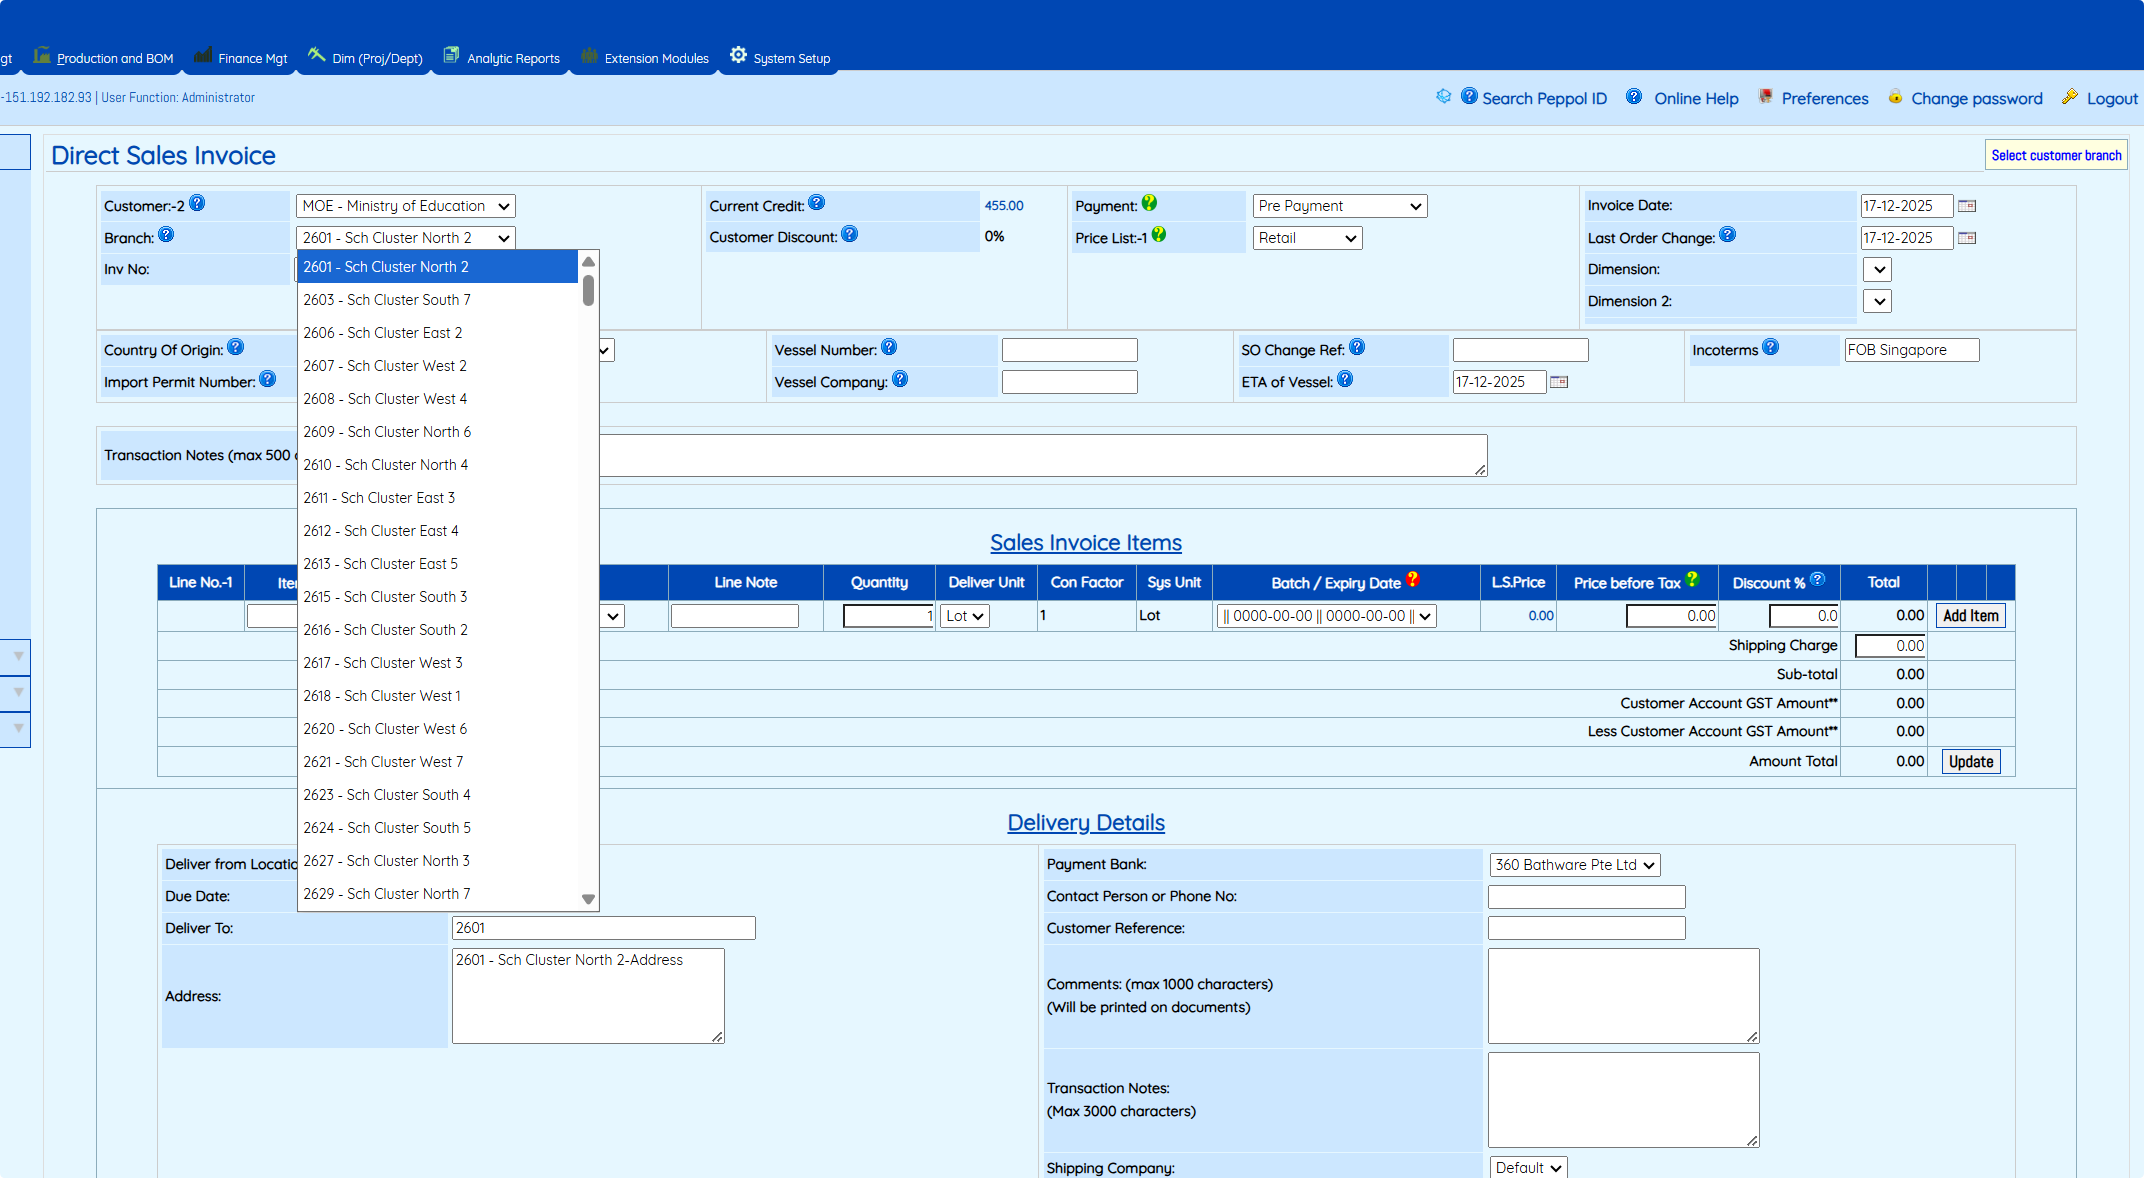Click the Vessel Company input field

(x=1069, y=382)
